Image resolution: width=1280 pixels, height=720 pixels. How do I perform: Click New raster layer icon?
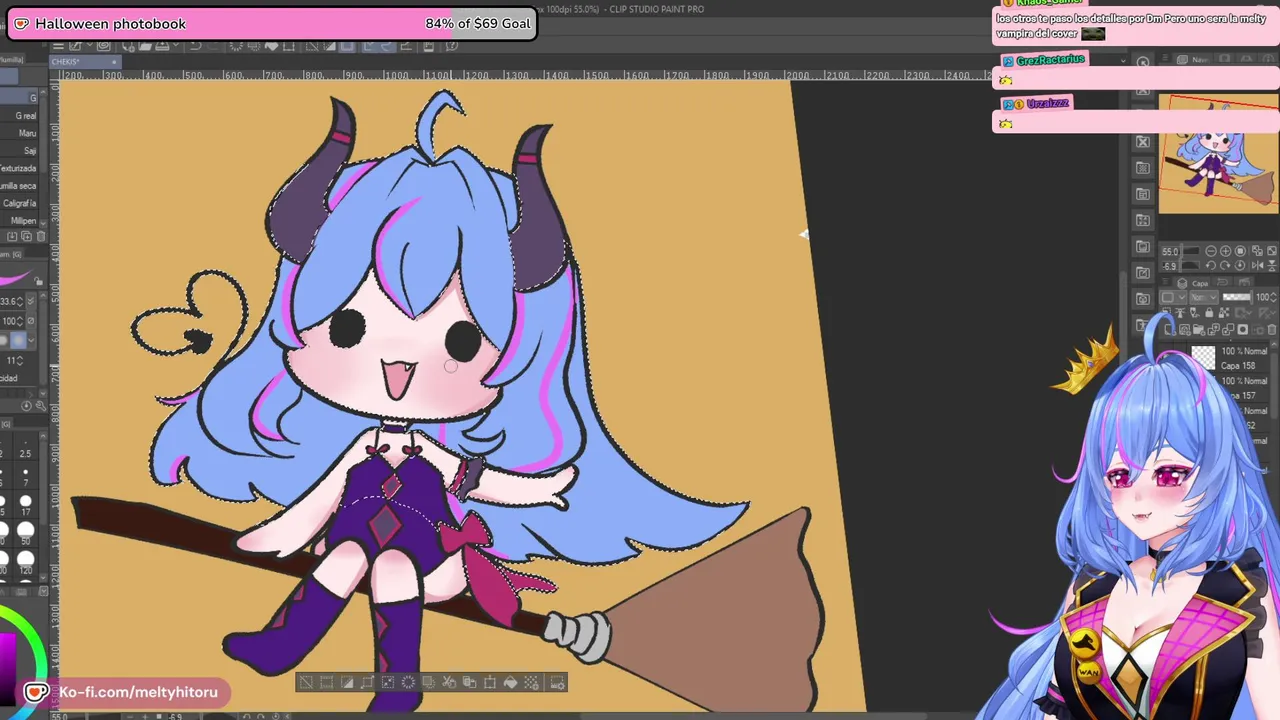point(1170,330)
